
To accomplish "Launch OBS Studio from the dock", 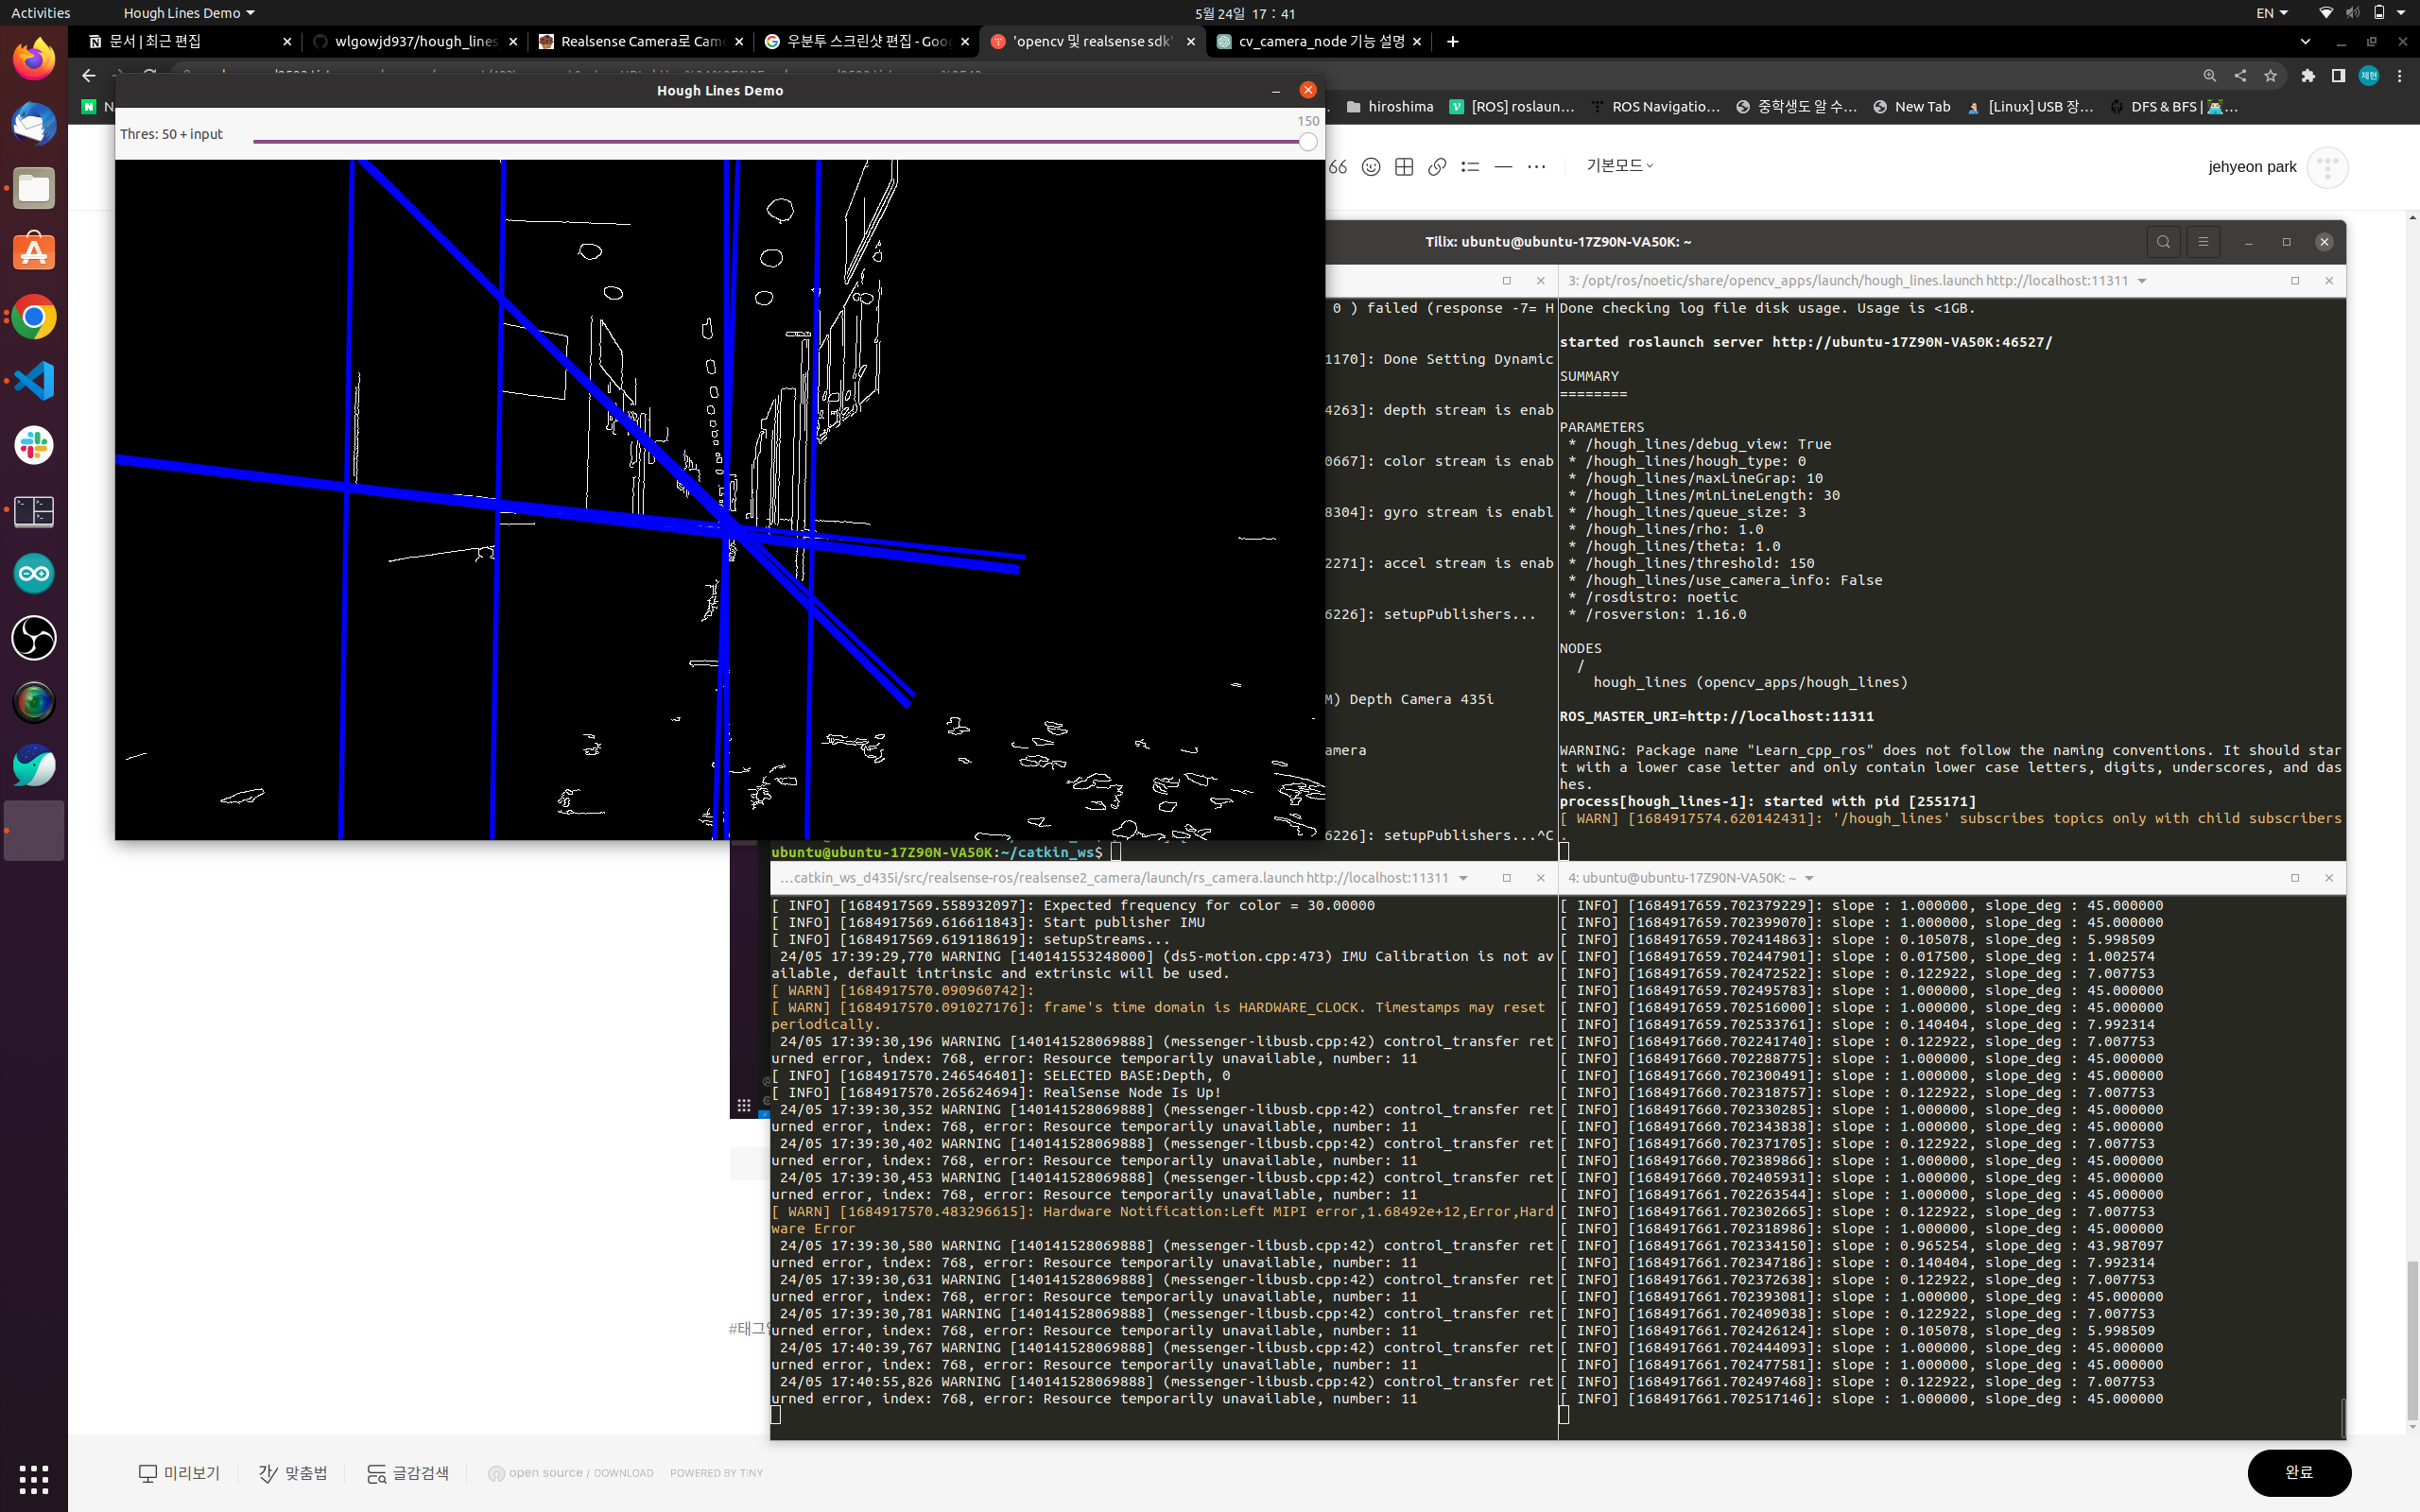I will pyautogui.click(x=34, y=638).
